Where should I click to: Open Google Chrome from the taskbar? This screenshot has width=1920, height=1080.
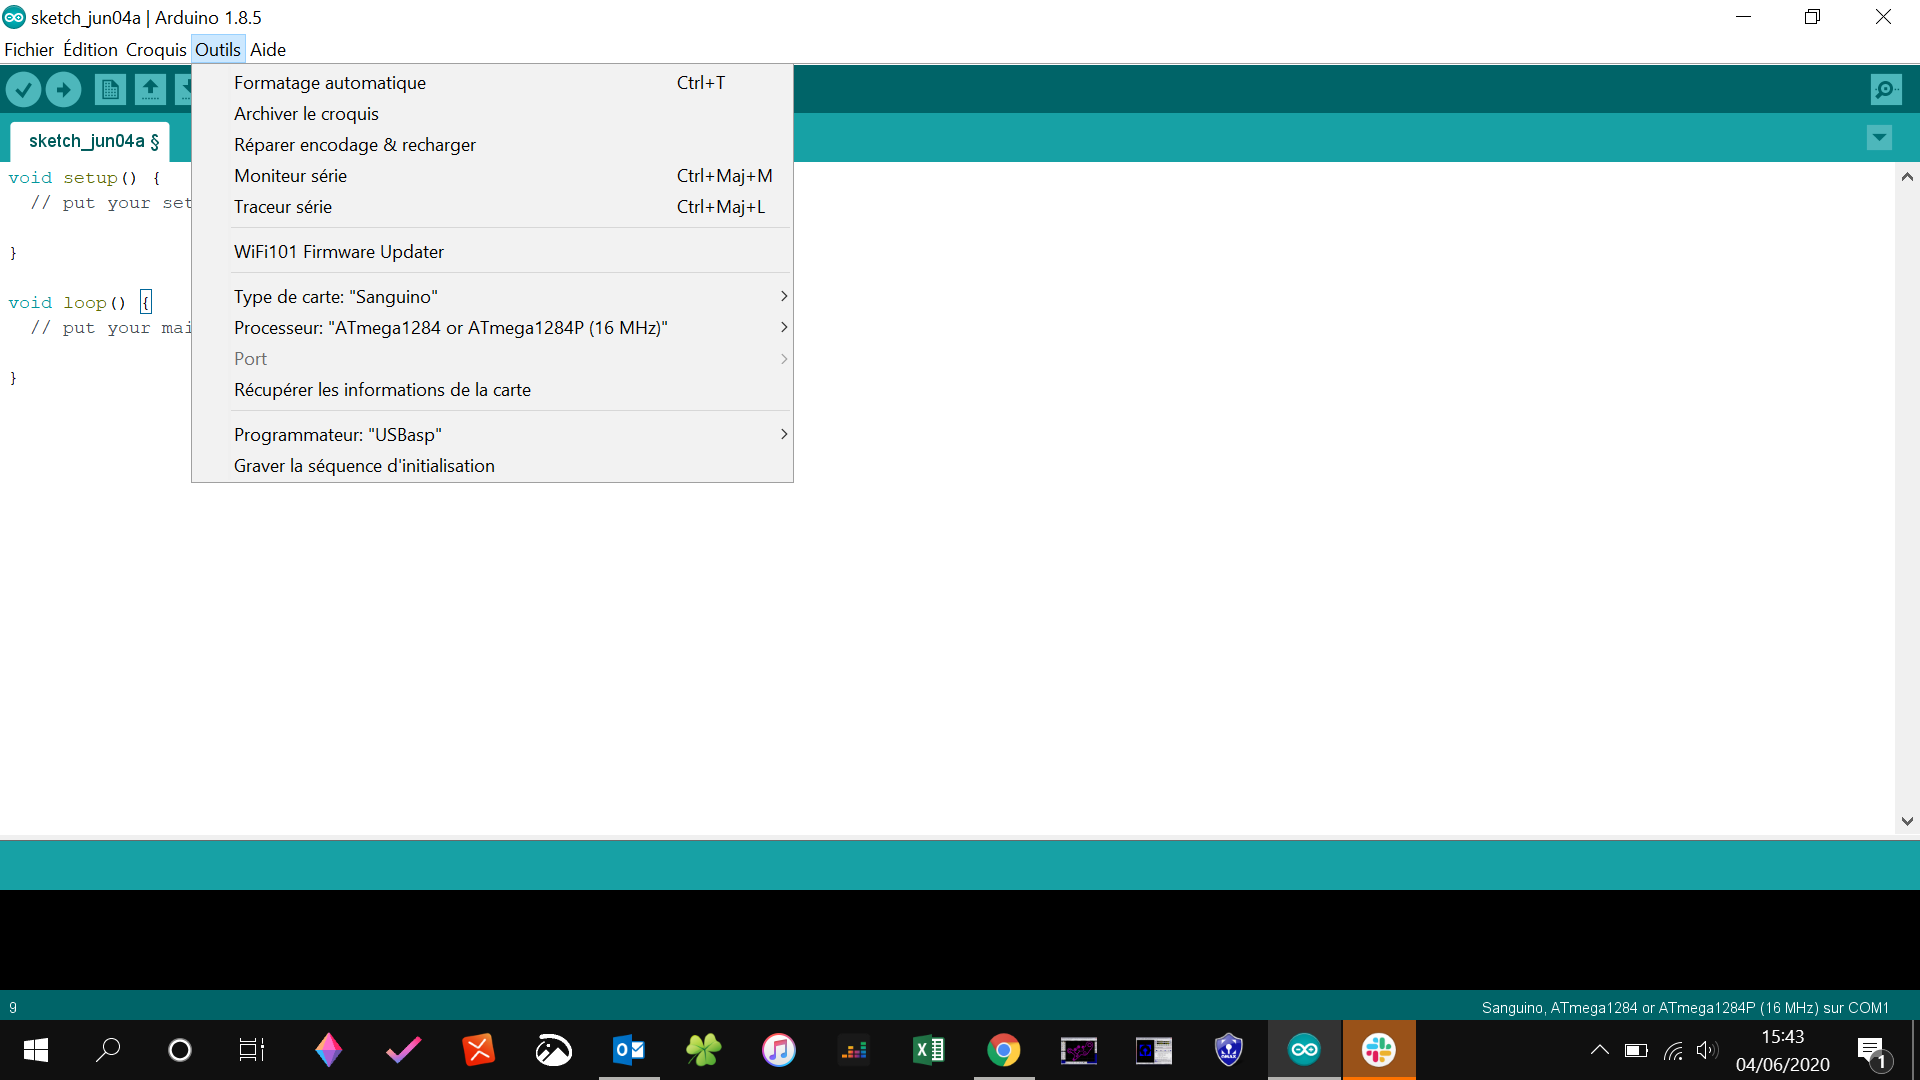point(1004,1050)
